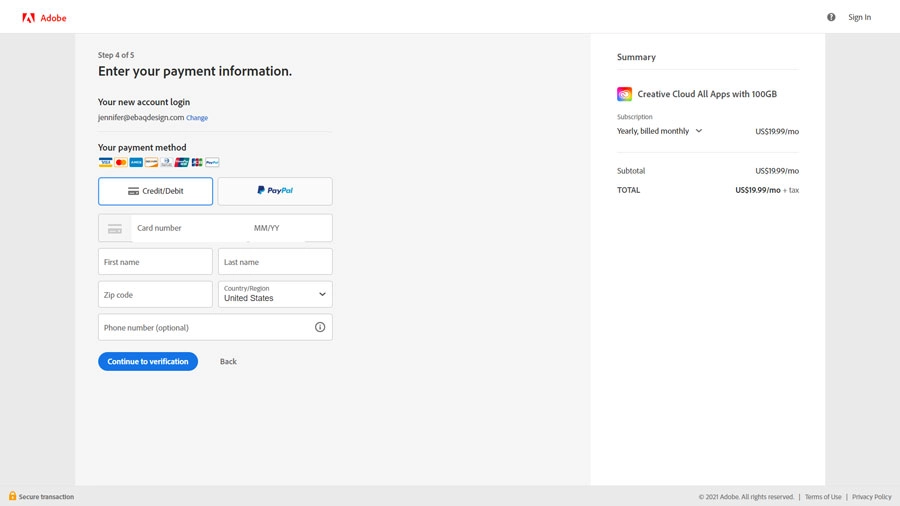
Task: Expand Yearly, billed monthly subscription dropdown
Action: tap(660, 131)
